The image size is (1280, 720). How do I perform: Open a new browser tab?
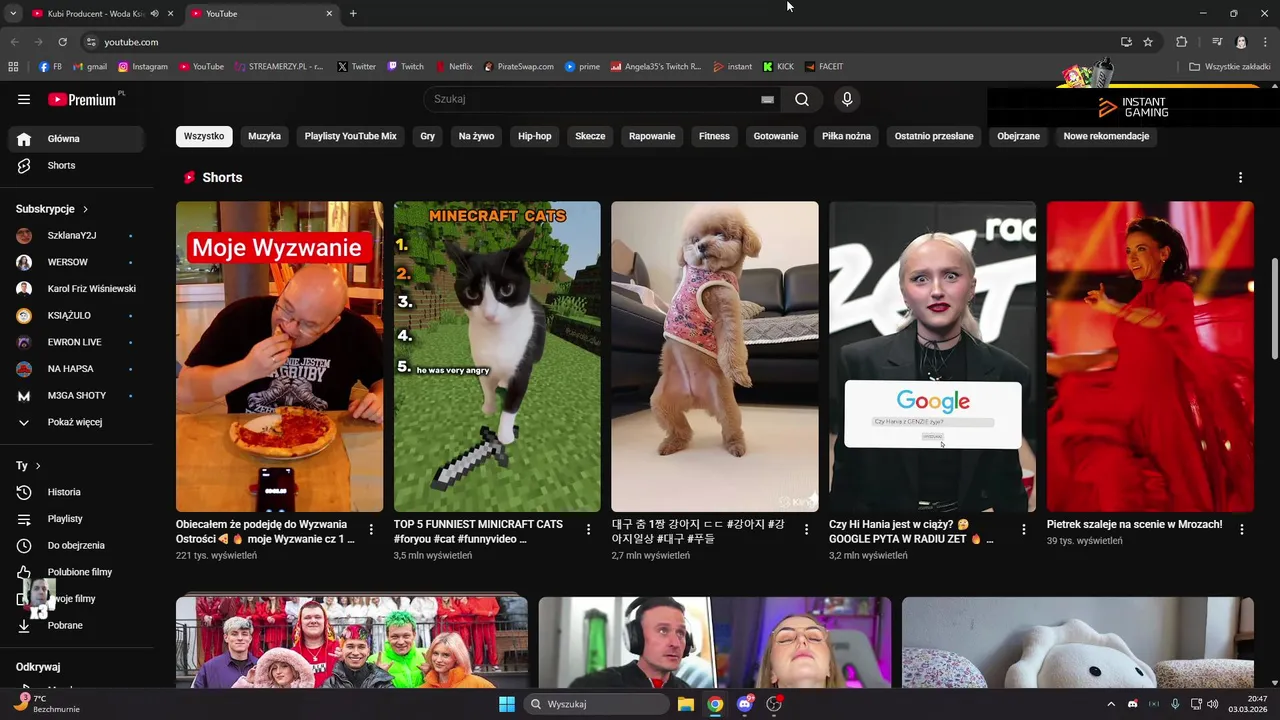tap(353, 14)
